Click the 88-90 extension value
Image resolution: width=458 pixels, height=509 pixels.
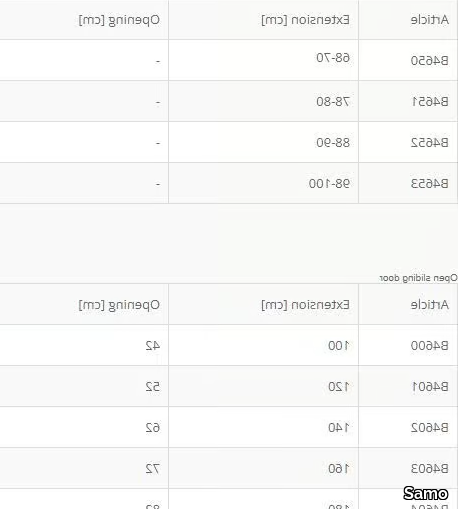333,143
